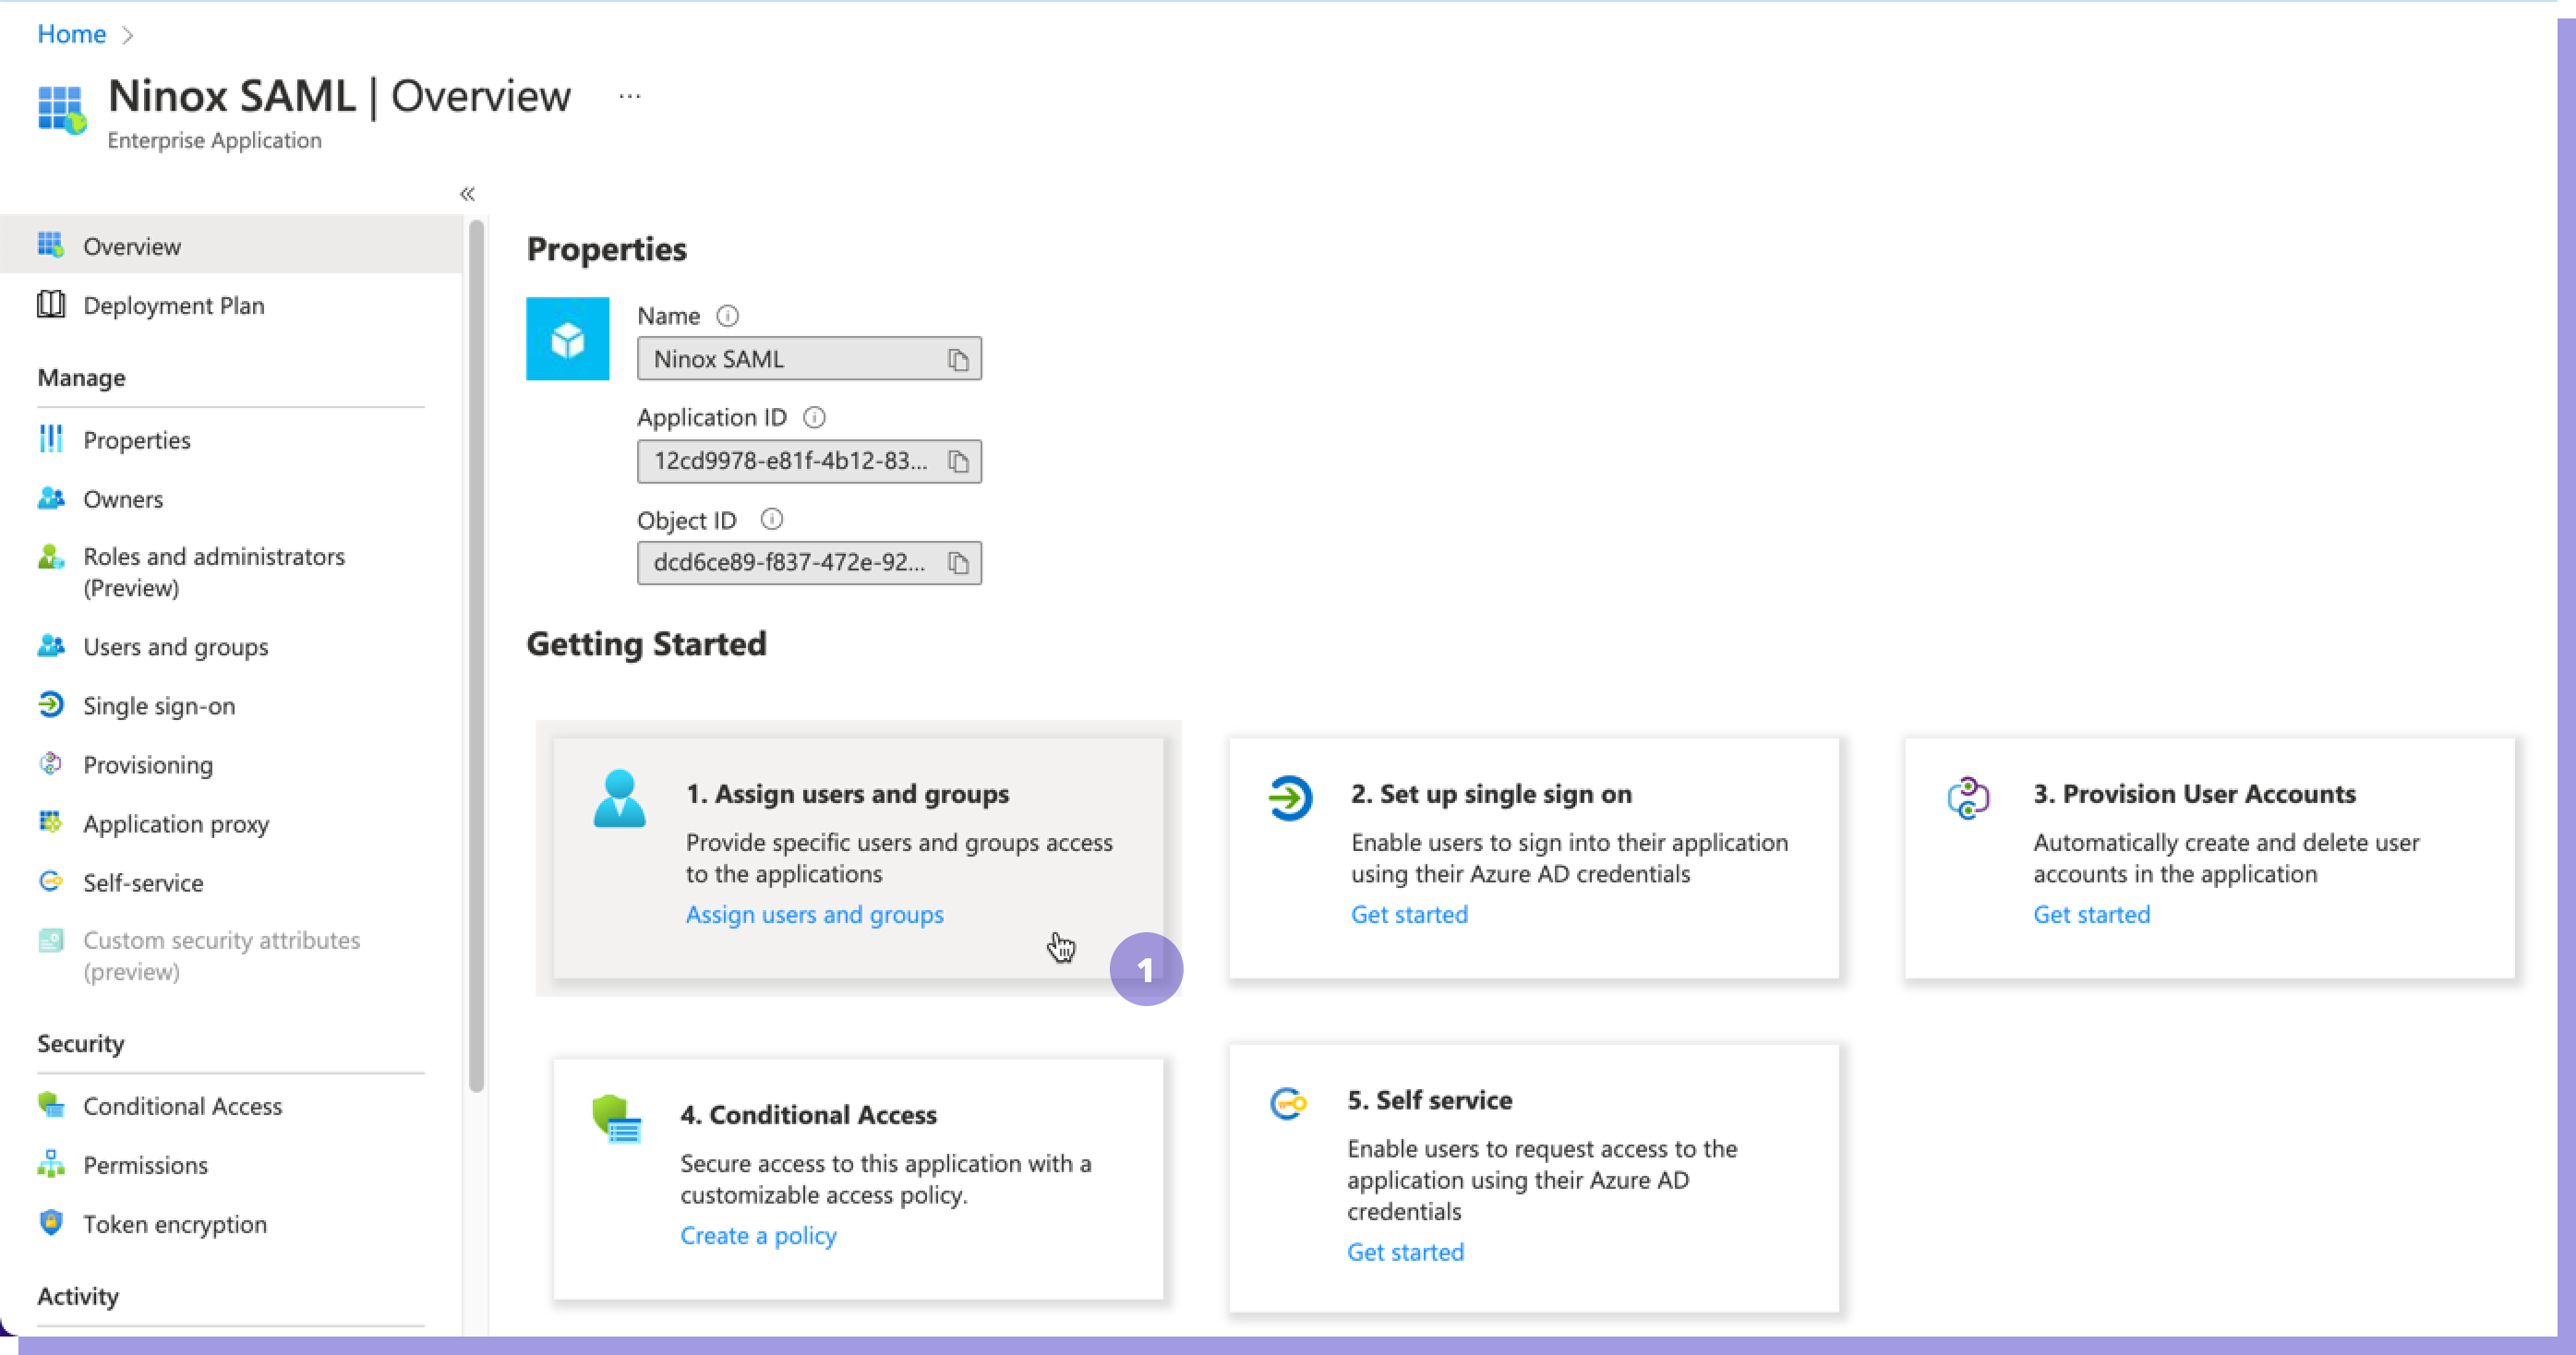Click the 5. Self service card heading
Viewport: 2576px width, 1355px height.
pyautogui.click(x=1429, y=1100)
